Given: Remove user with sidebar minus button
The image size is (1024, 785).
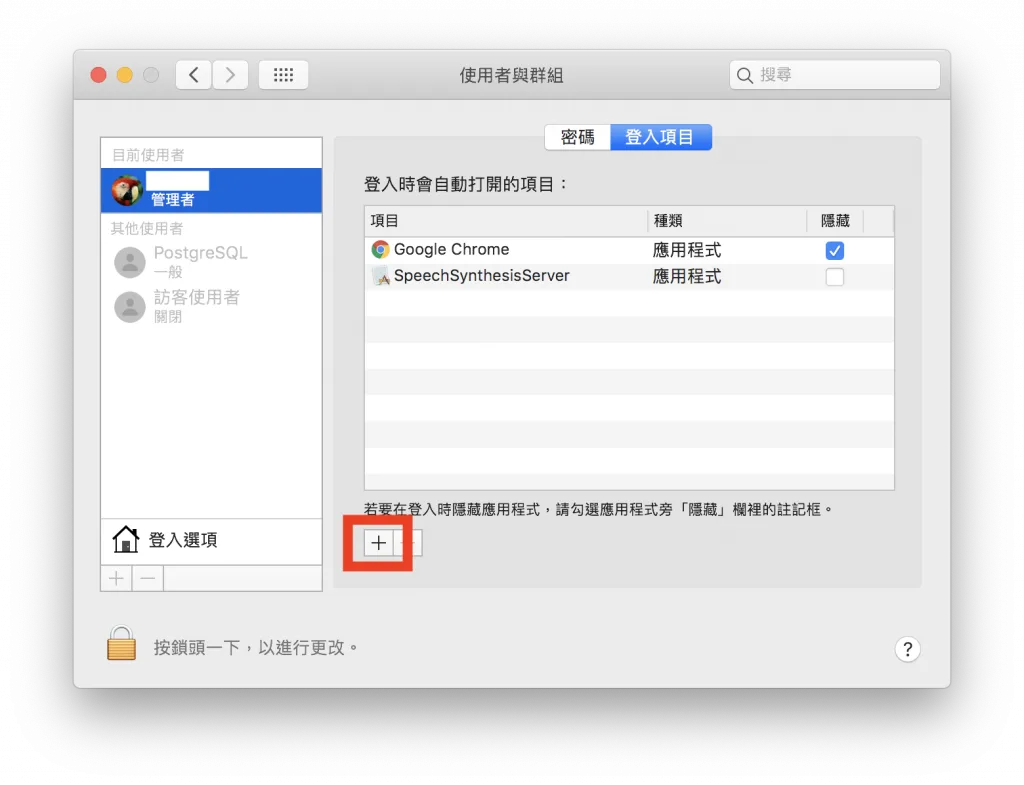Looking at the screenshot, I should coord(148,579).
